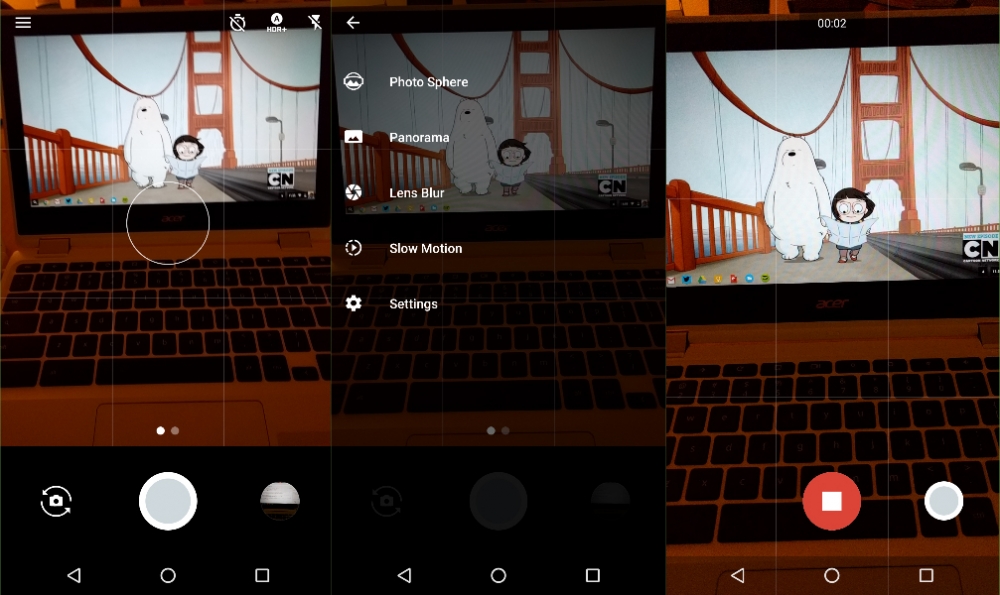Toggle the self-timer icon
Viewport: 1000px width, 595px height.
[x=237, y=24]
